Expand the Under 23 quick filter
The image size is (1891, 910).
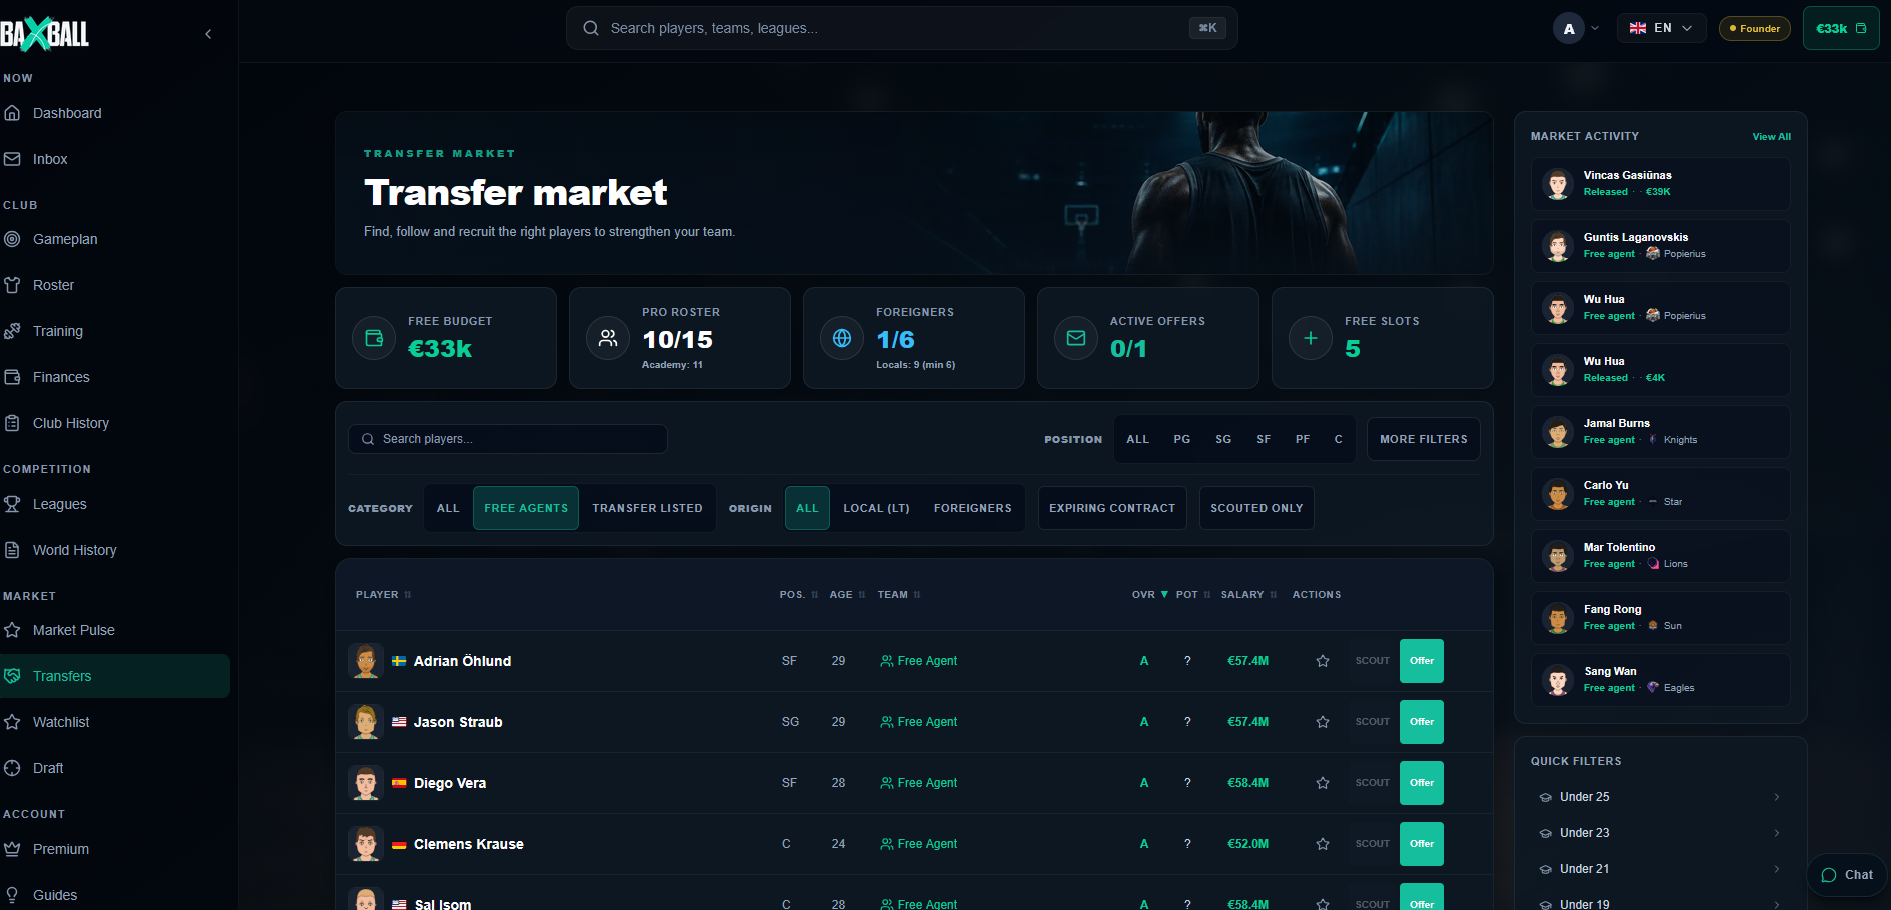1660,833
